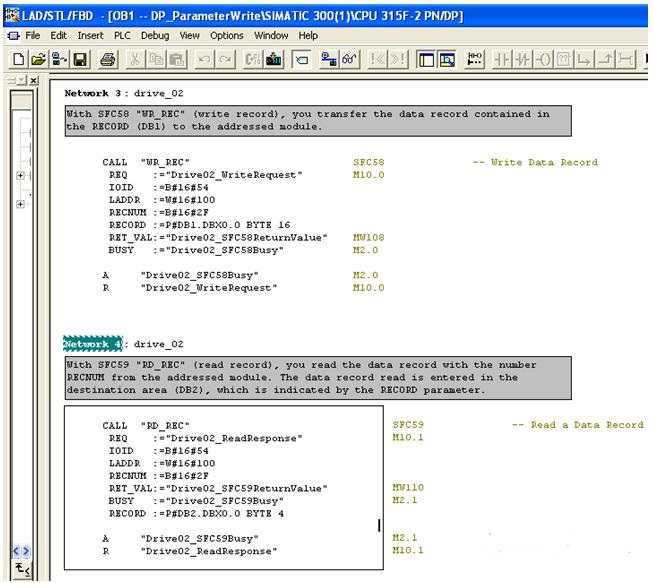Click the MW108 address comment
The width and height of the screenshot is (653, 583).
pyautogui.click(x=369, y=238)
